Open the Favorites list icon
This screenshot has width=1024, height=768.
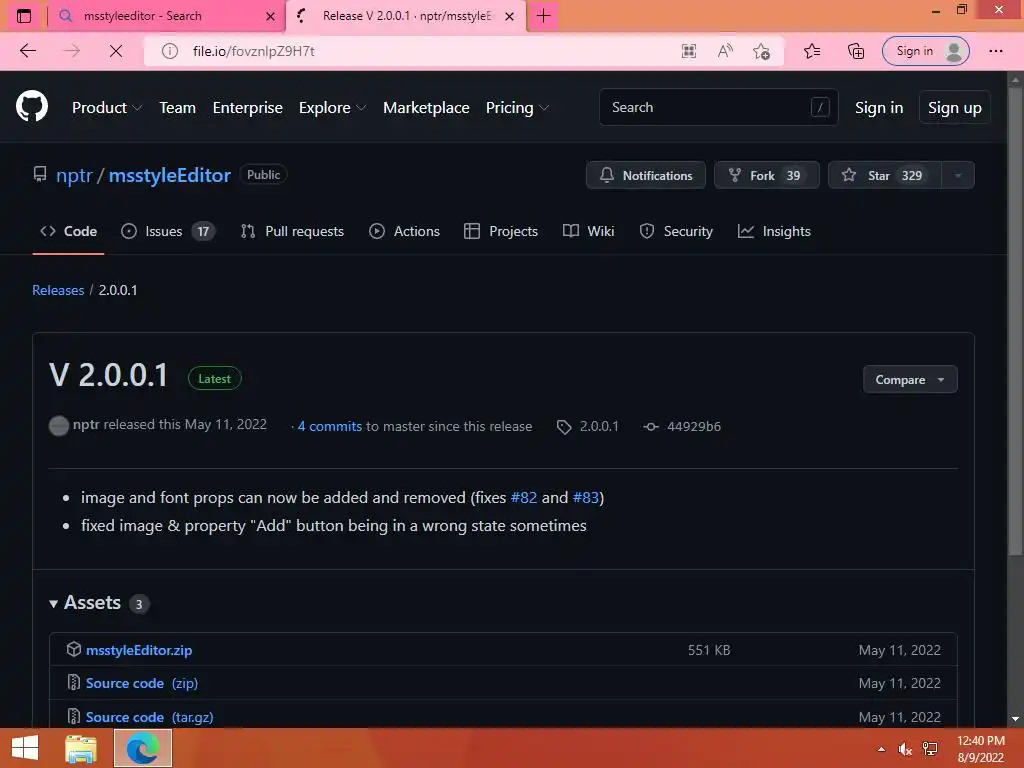[x=812, y=51]
